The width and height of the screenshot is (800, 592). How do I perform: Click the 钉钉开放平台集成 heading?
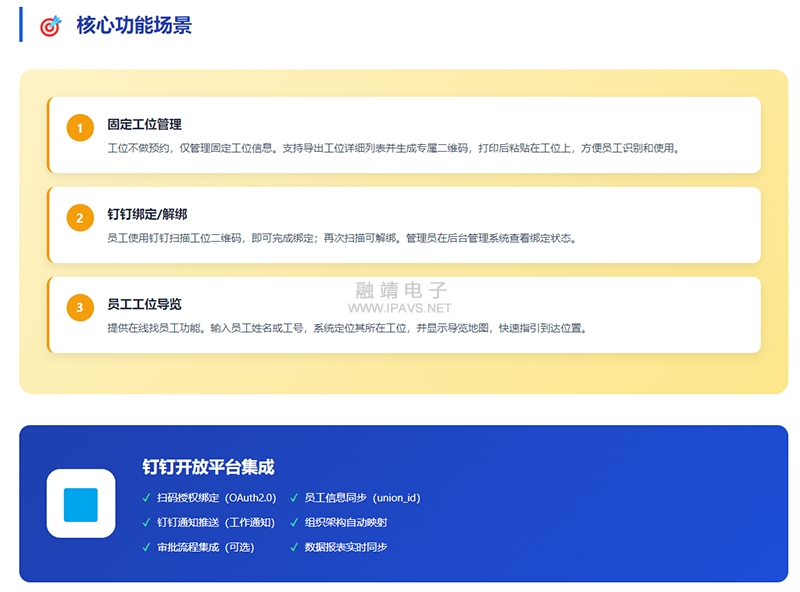click(208, 466)
